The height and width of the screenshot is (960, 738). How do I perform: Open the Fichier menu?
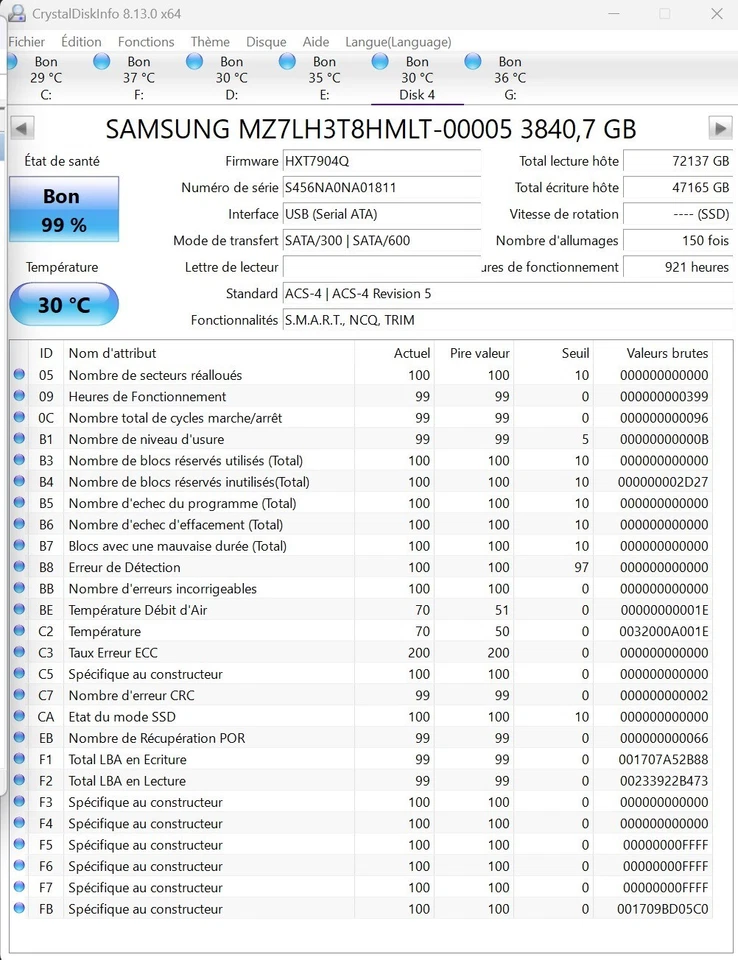(x=26, y=42)
